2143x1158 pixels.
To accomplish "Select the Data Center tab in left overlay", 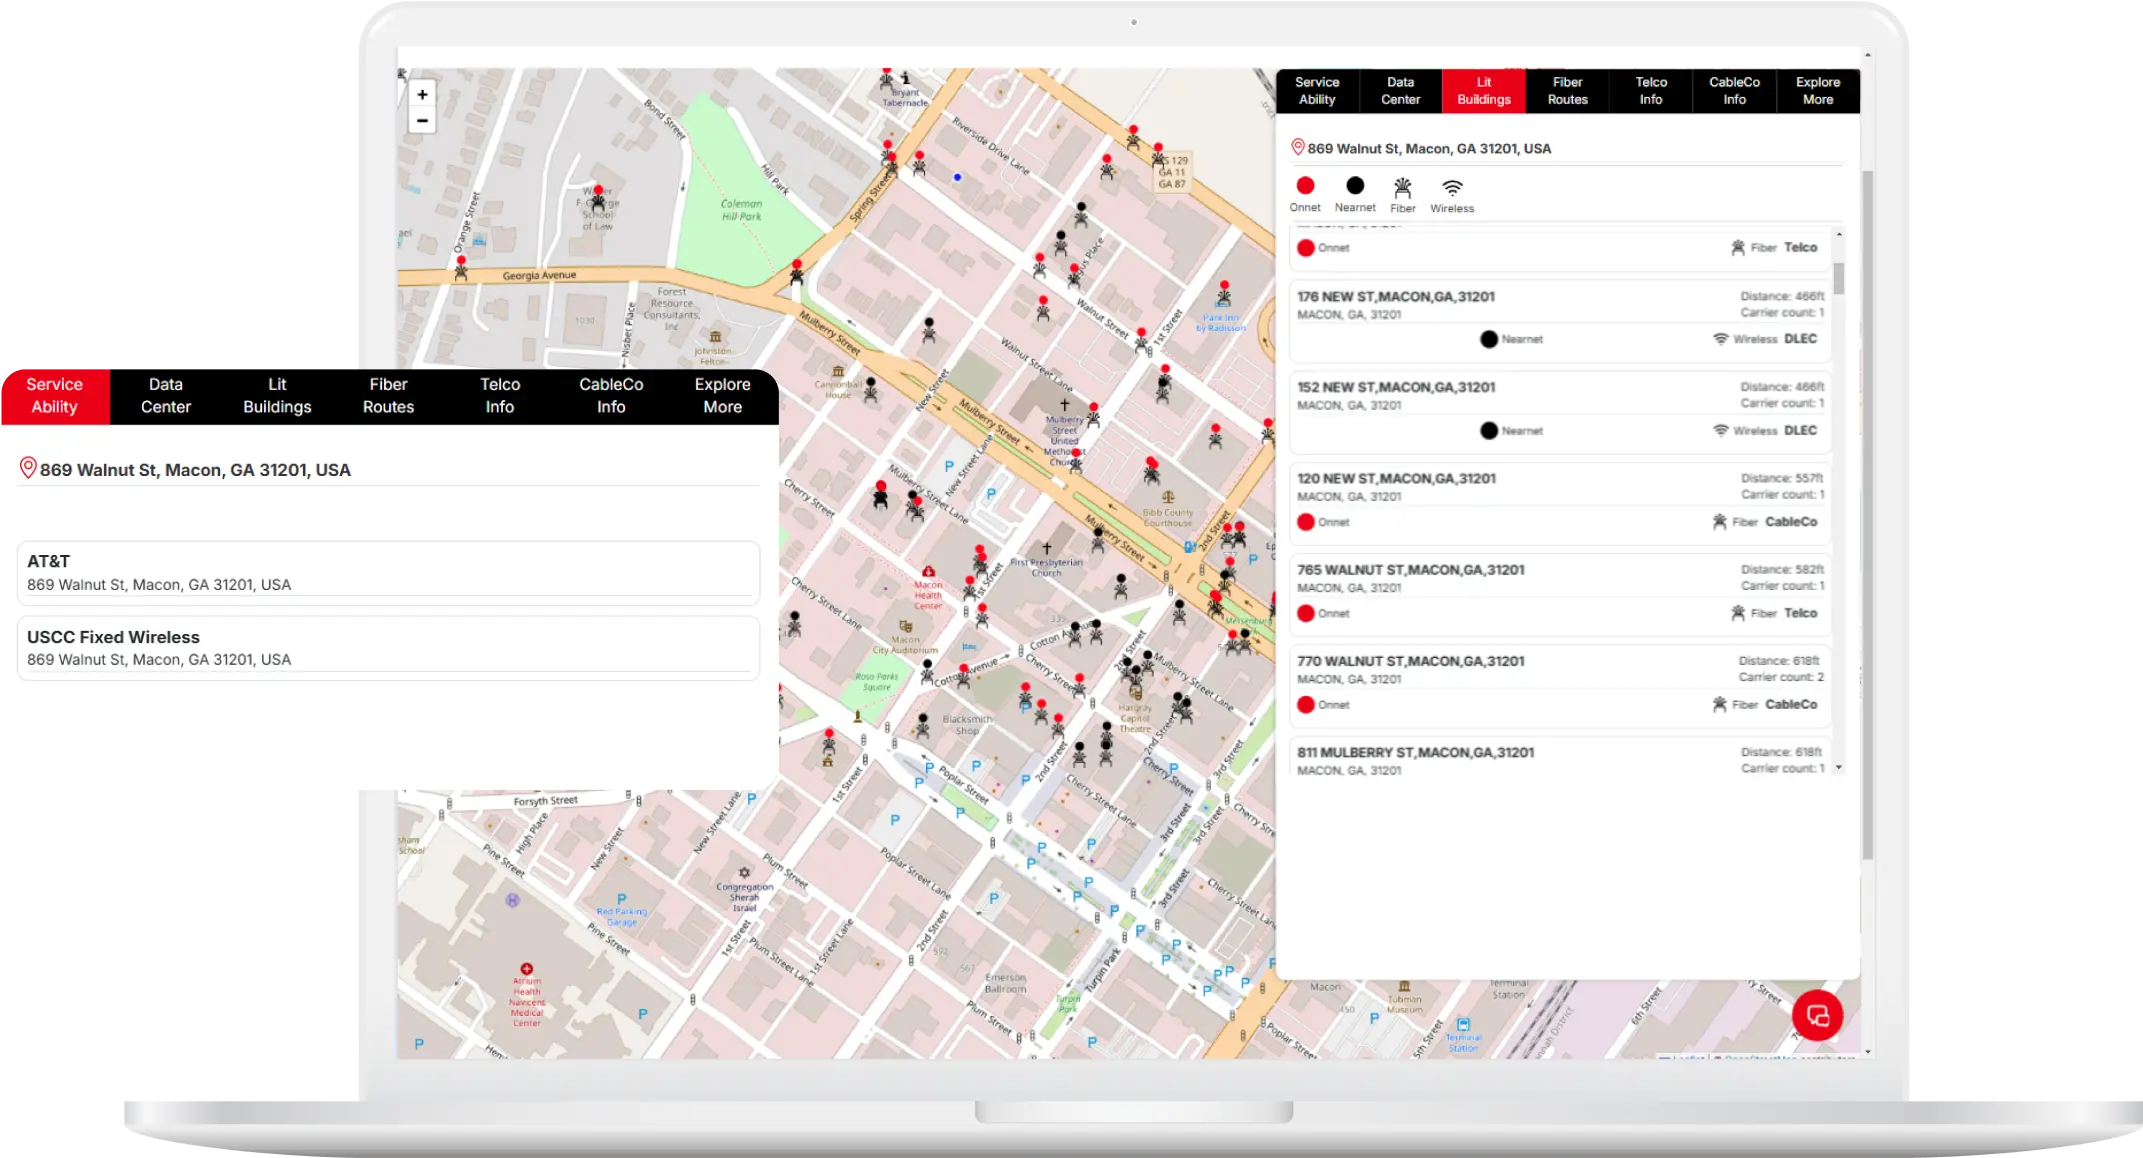I will [x=166, y=396].
